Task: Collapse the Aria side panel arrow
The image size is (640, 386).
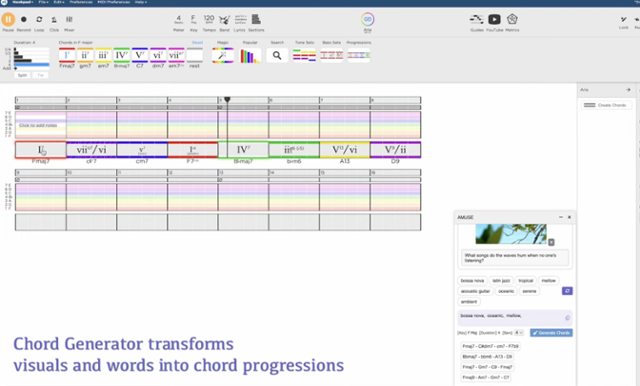Action: [628, 90]
